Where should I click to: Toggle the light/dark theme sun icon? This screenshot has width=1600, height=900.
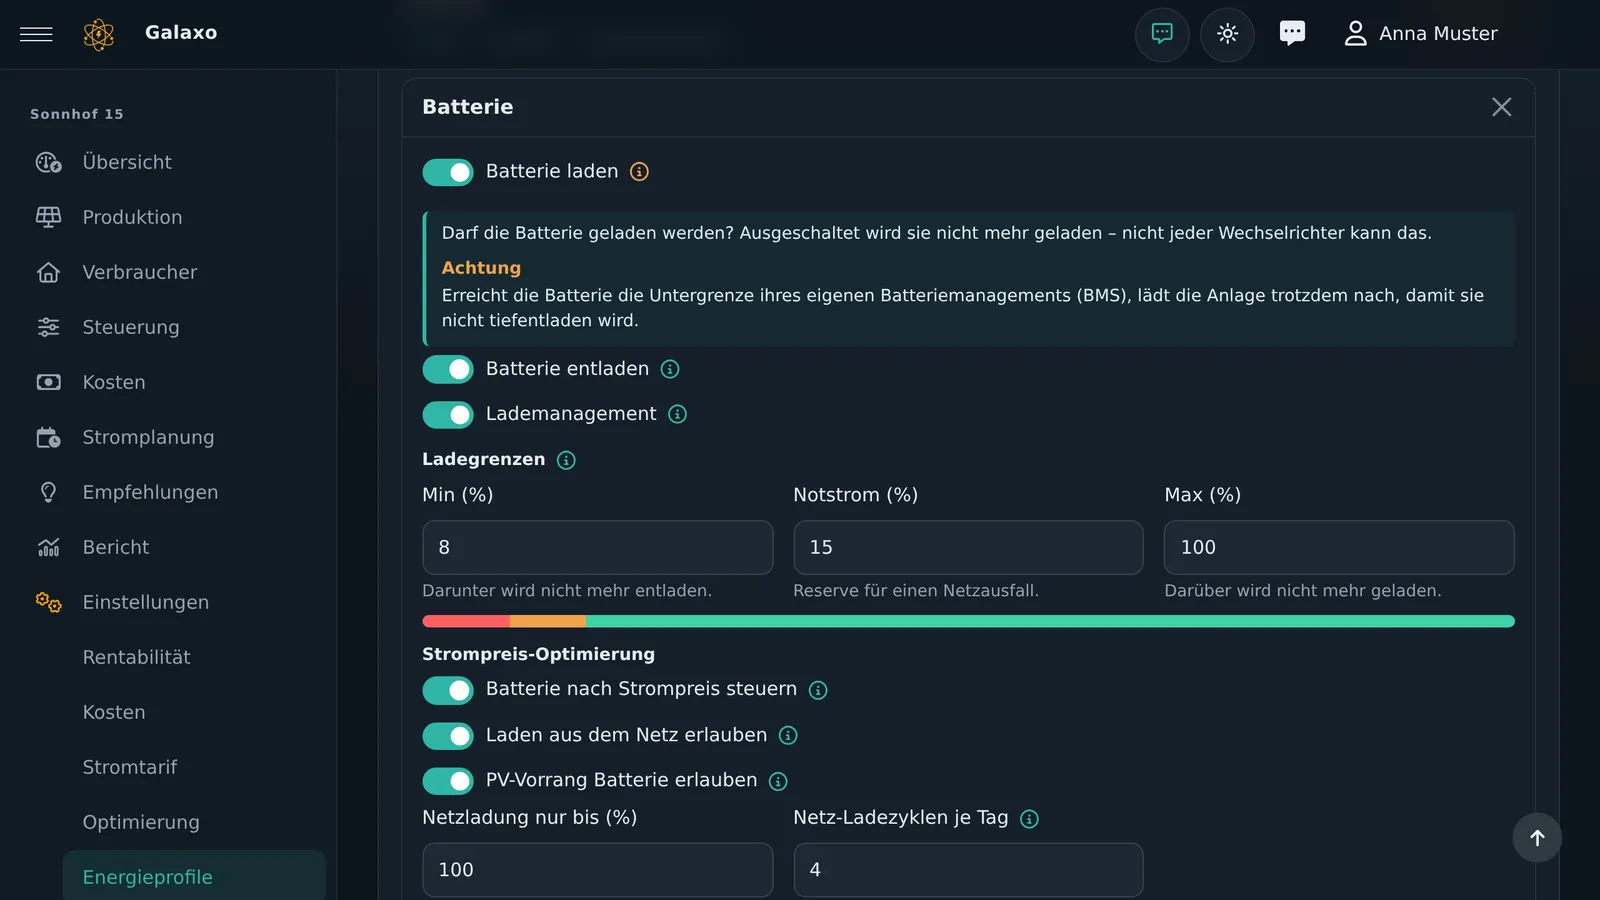tap(1228, 34)
